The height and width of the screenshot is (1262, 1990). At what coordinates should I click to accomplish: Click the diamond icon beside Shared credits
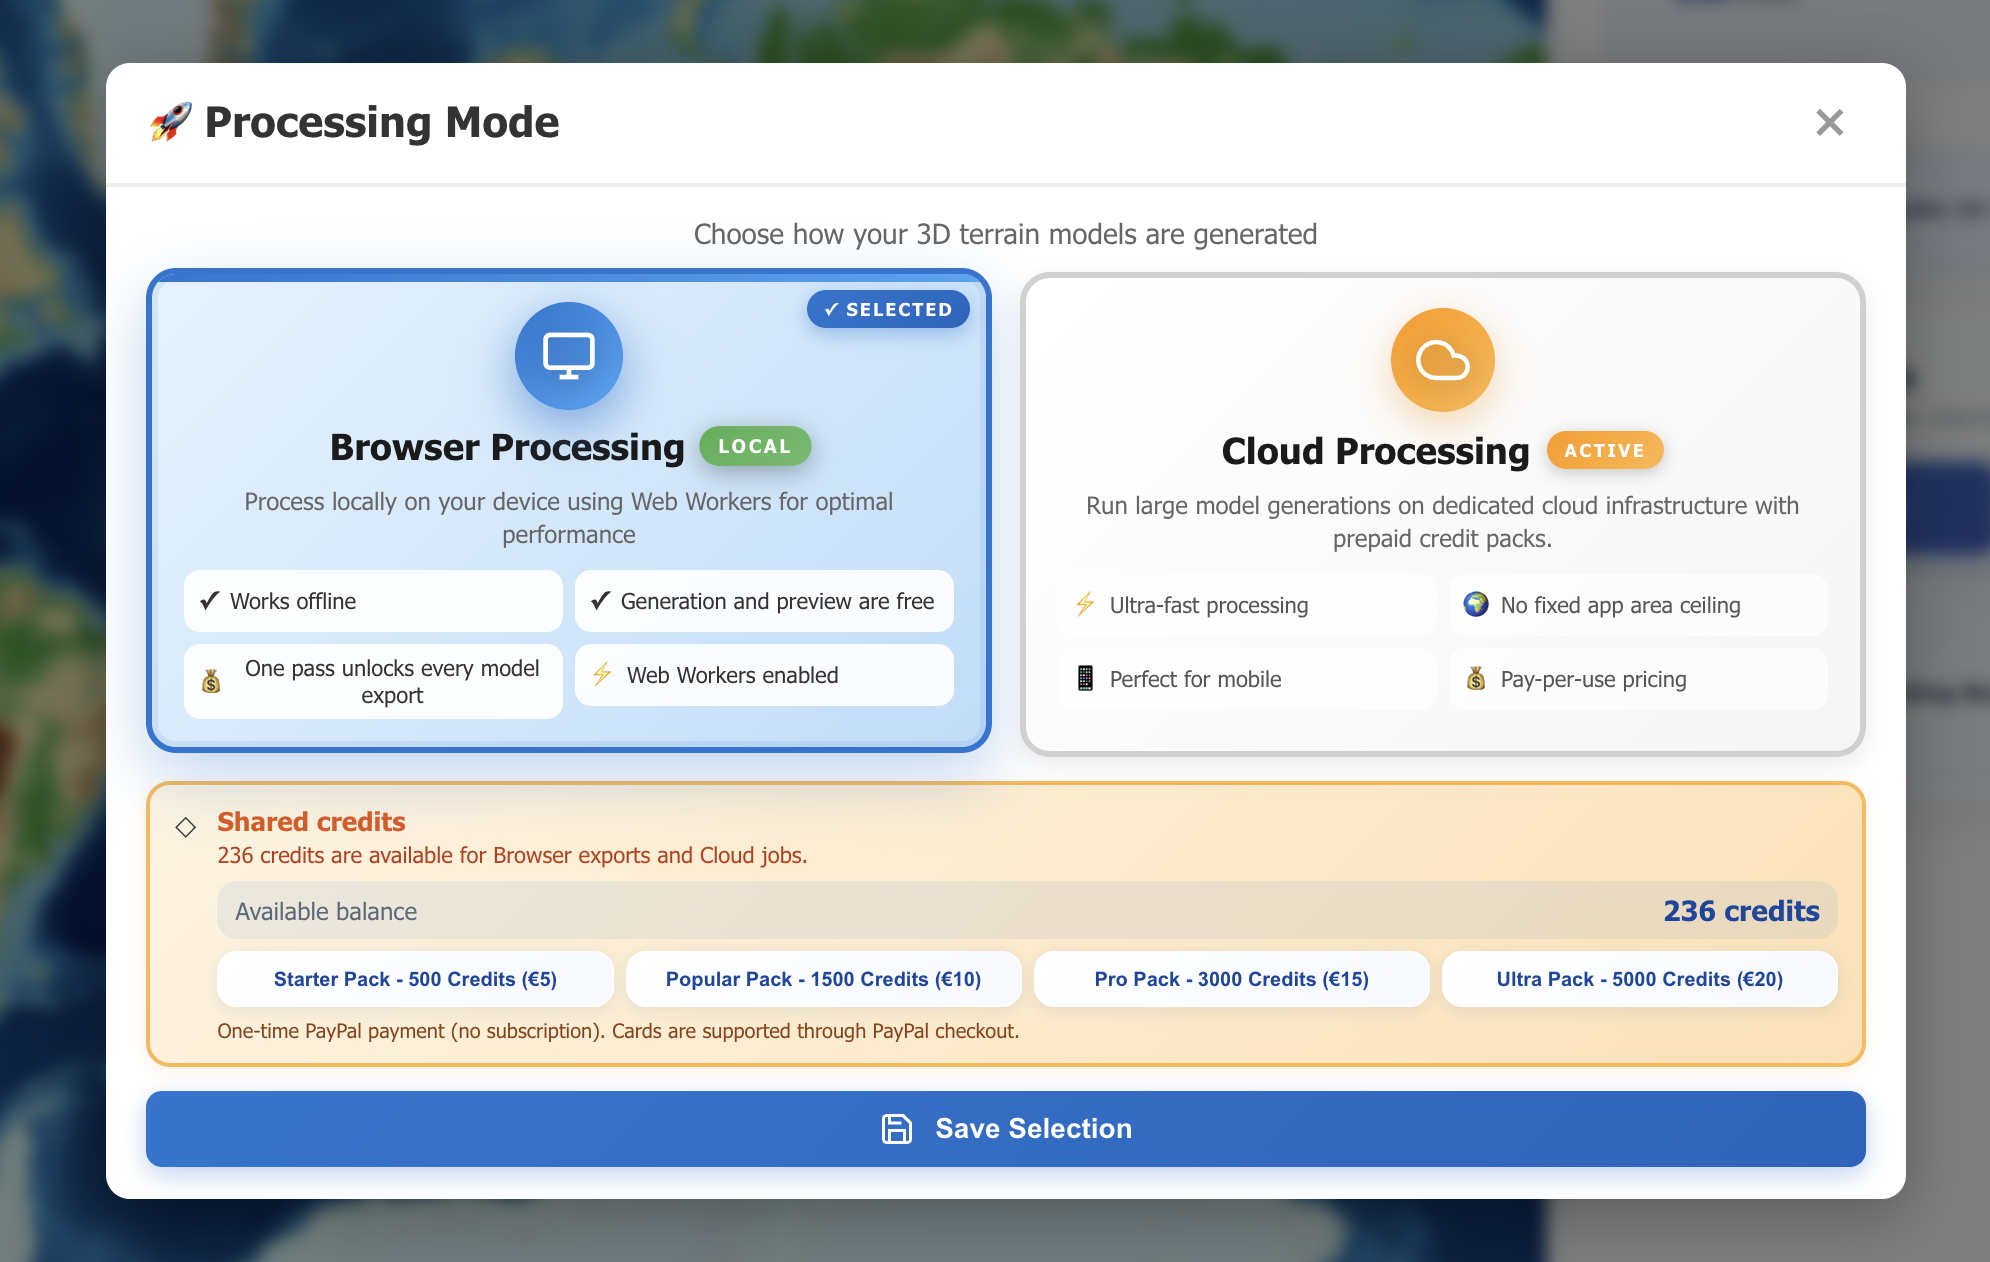186,827
